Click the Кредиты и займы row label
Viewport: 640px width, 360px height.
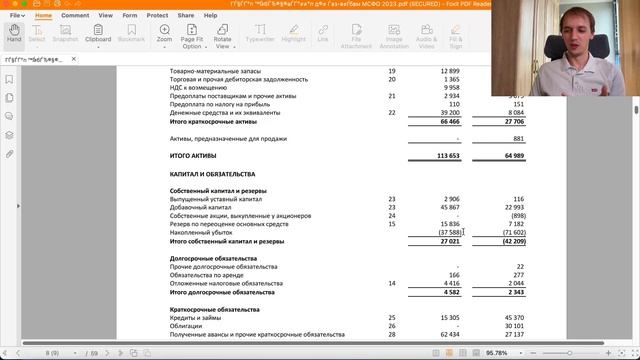[x=195, y=318]
